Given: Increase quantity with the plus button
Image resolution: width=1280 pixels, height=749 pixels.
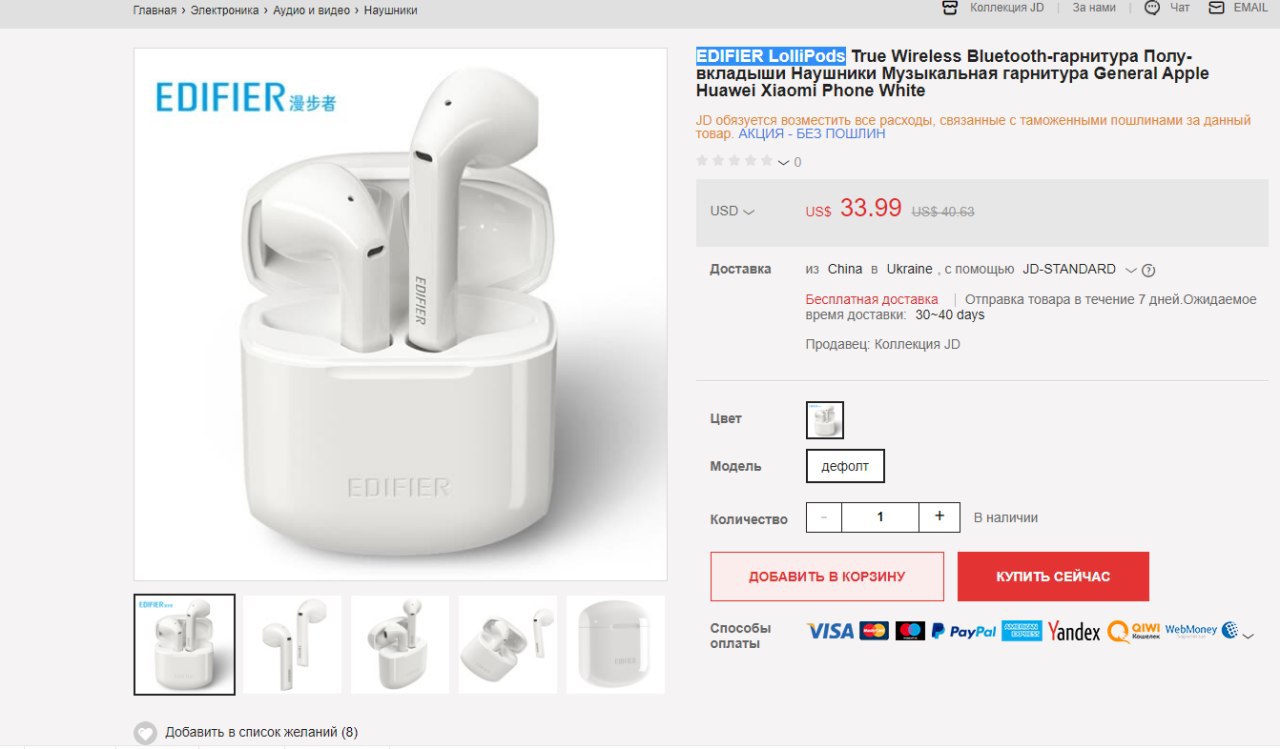Looking at the screenshot, I should point(939,517).
